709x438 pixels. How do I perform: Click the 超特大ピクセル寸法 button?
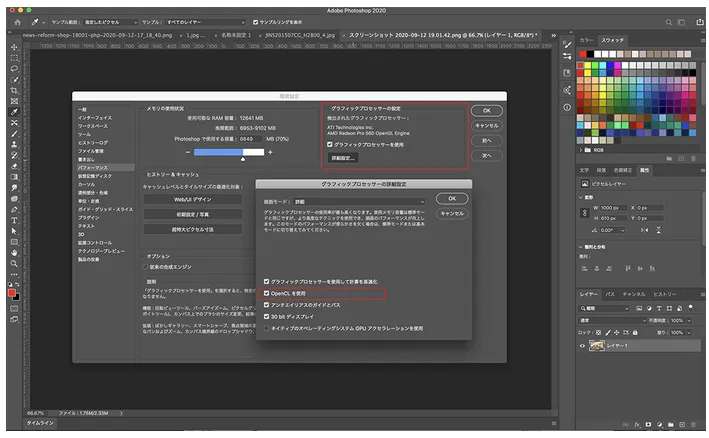193,230
